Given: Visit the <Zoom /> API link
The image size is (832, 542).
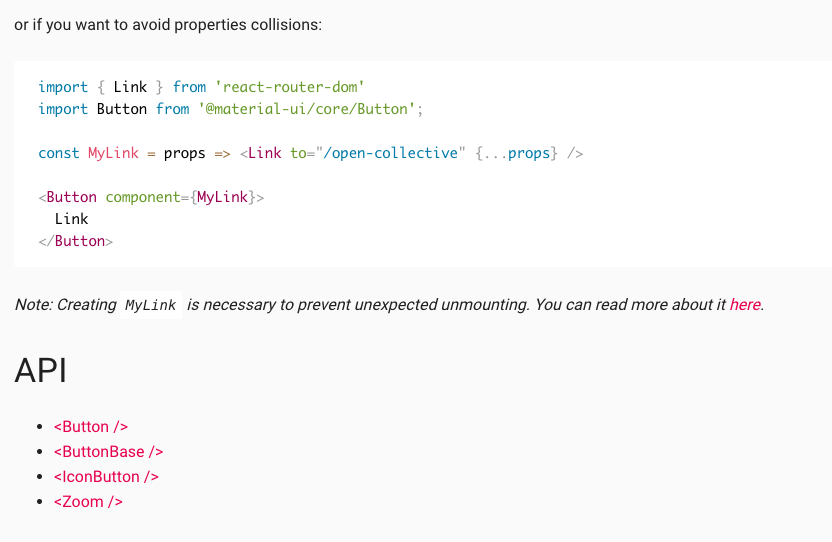Looking at the screenshot, I should click(x=88, y=502).
